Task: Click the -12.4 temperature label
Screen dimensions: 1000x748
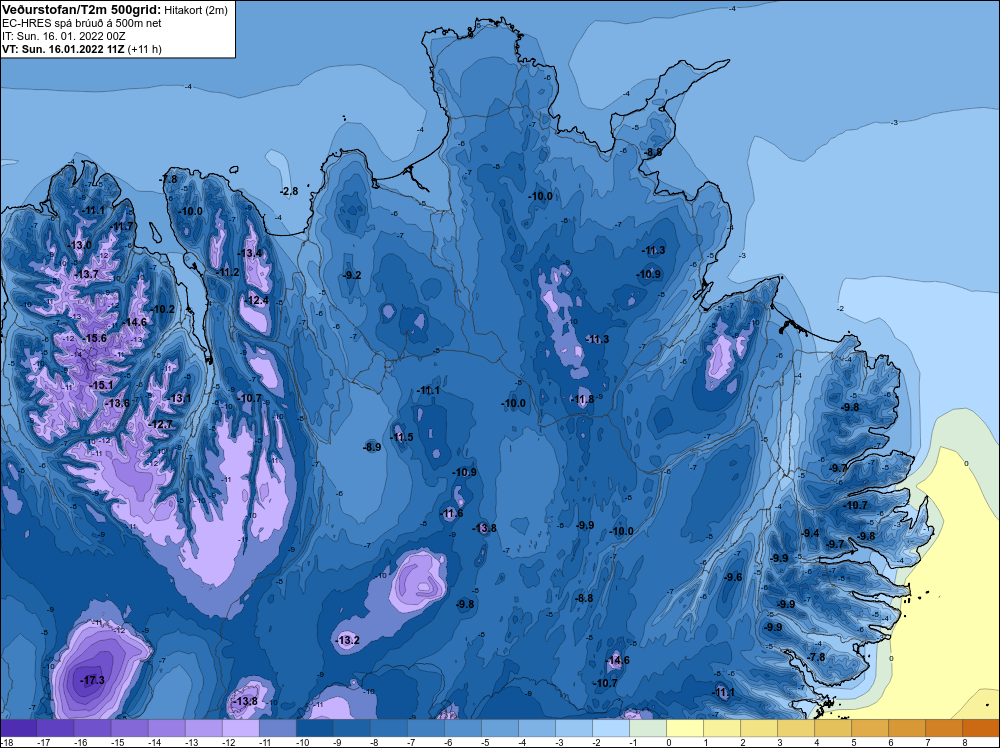Action: click(257, 300)
